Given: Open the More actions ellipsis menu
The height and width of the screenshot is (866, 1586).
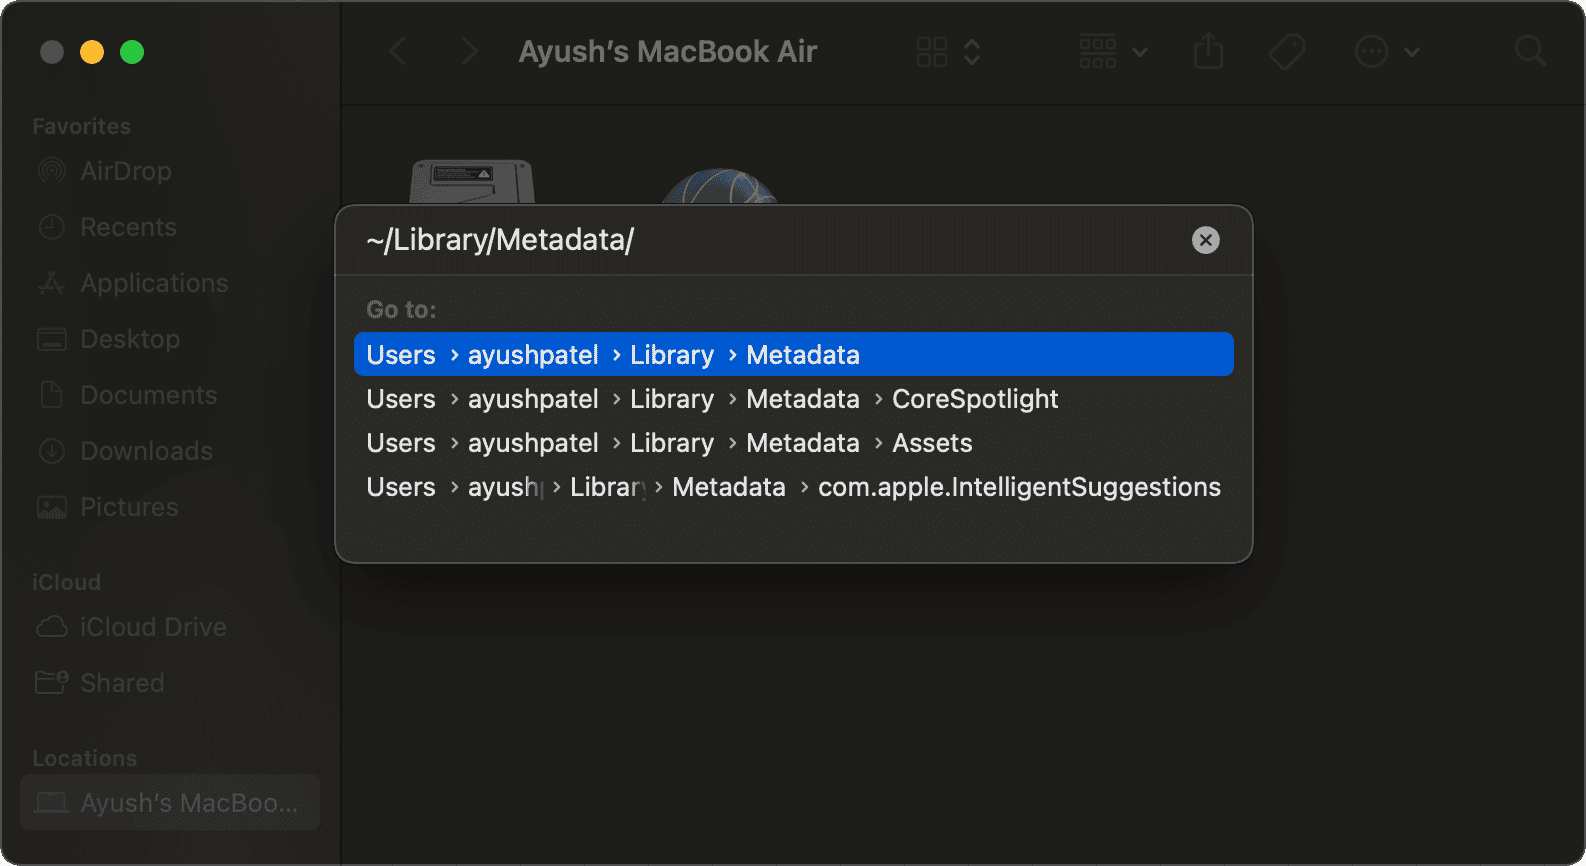Looking at the screenshot, I should [1386, 51].
